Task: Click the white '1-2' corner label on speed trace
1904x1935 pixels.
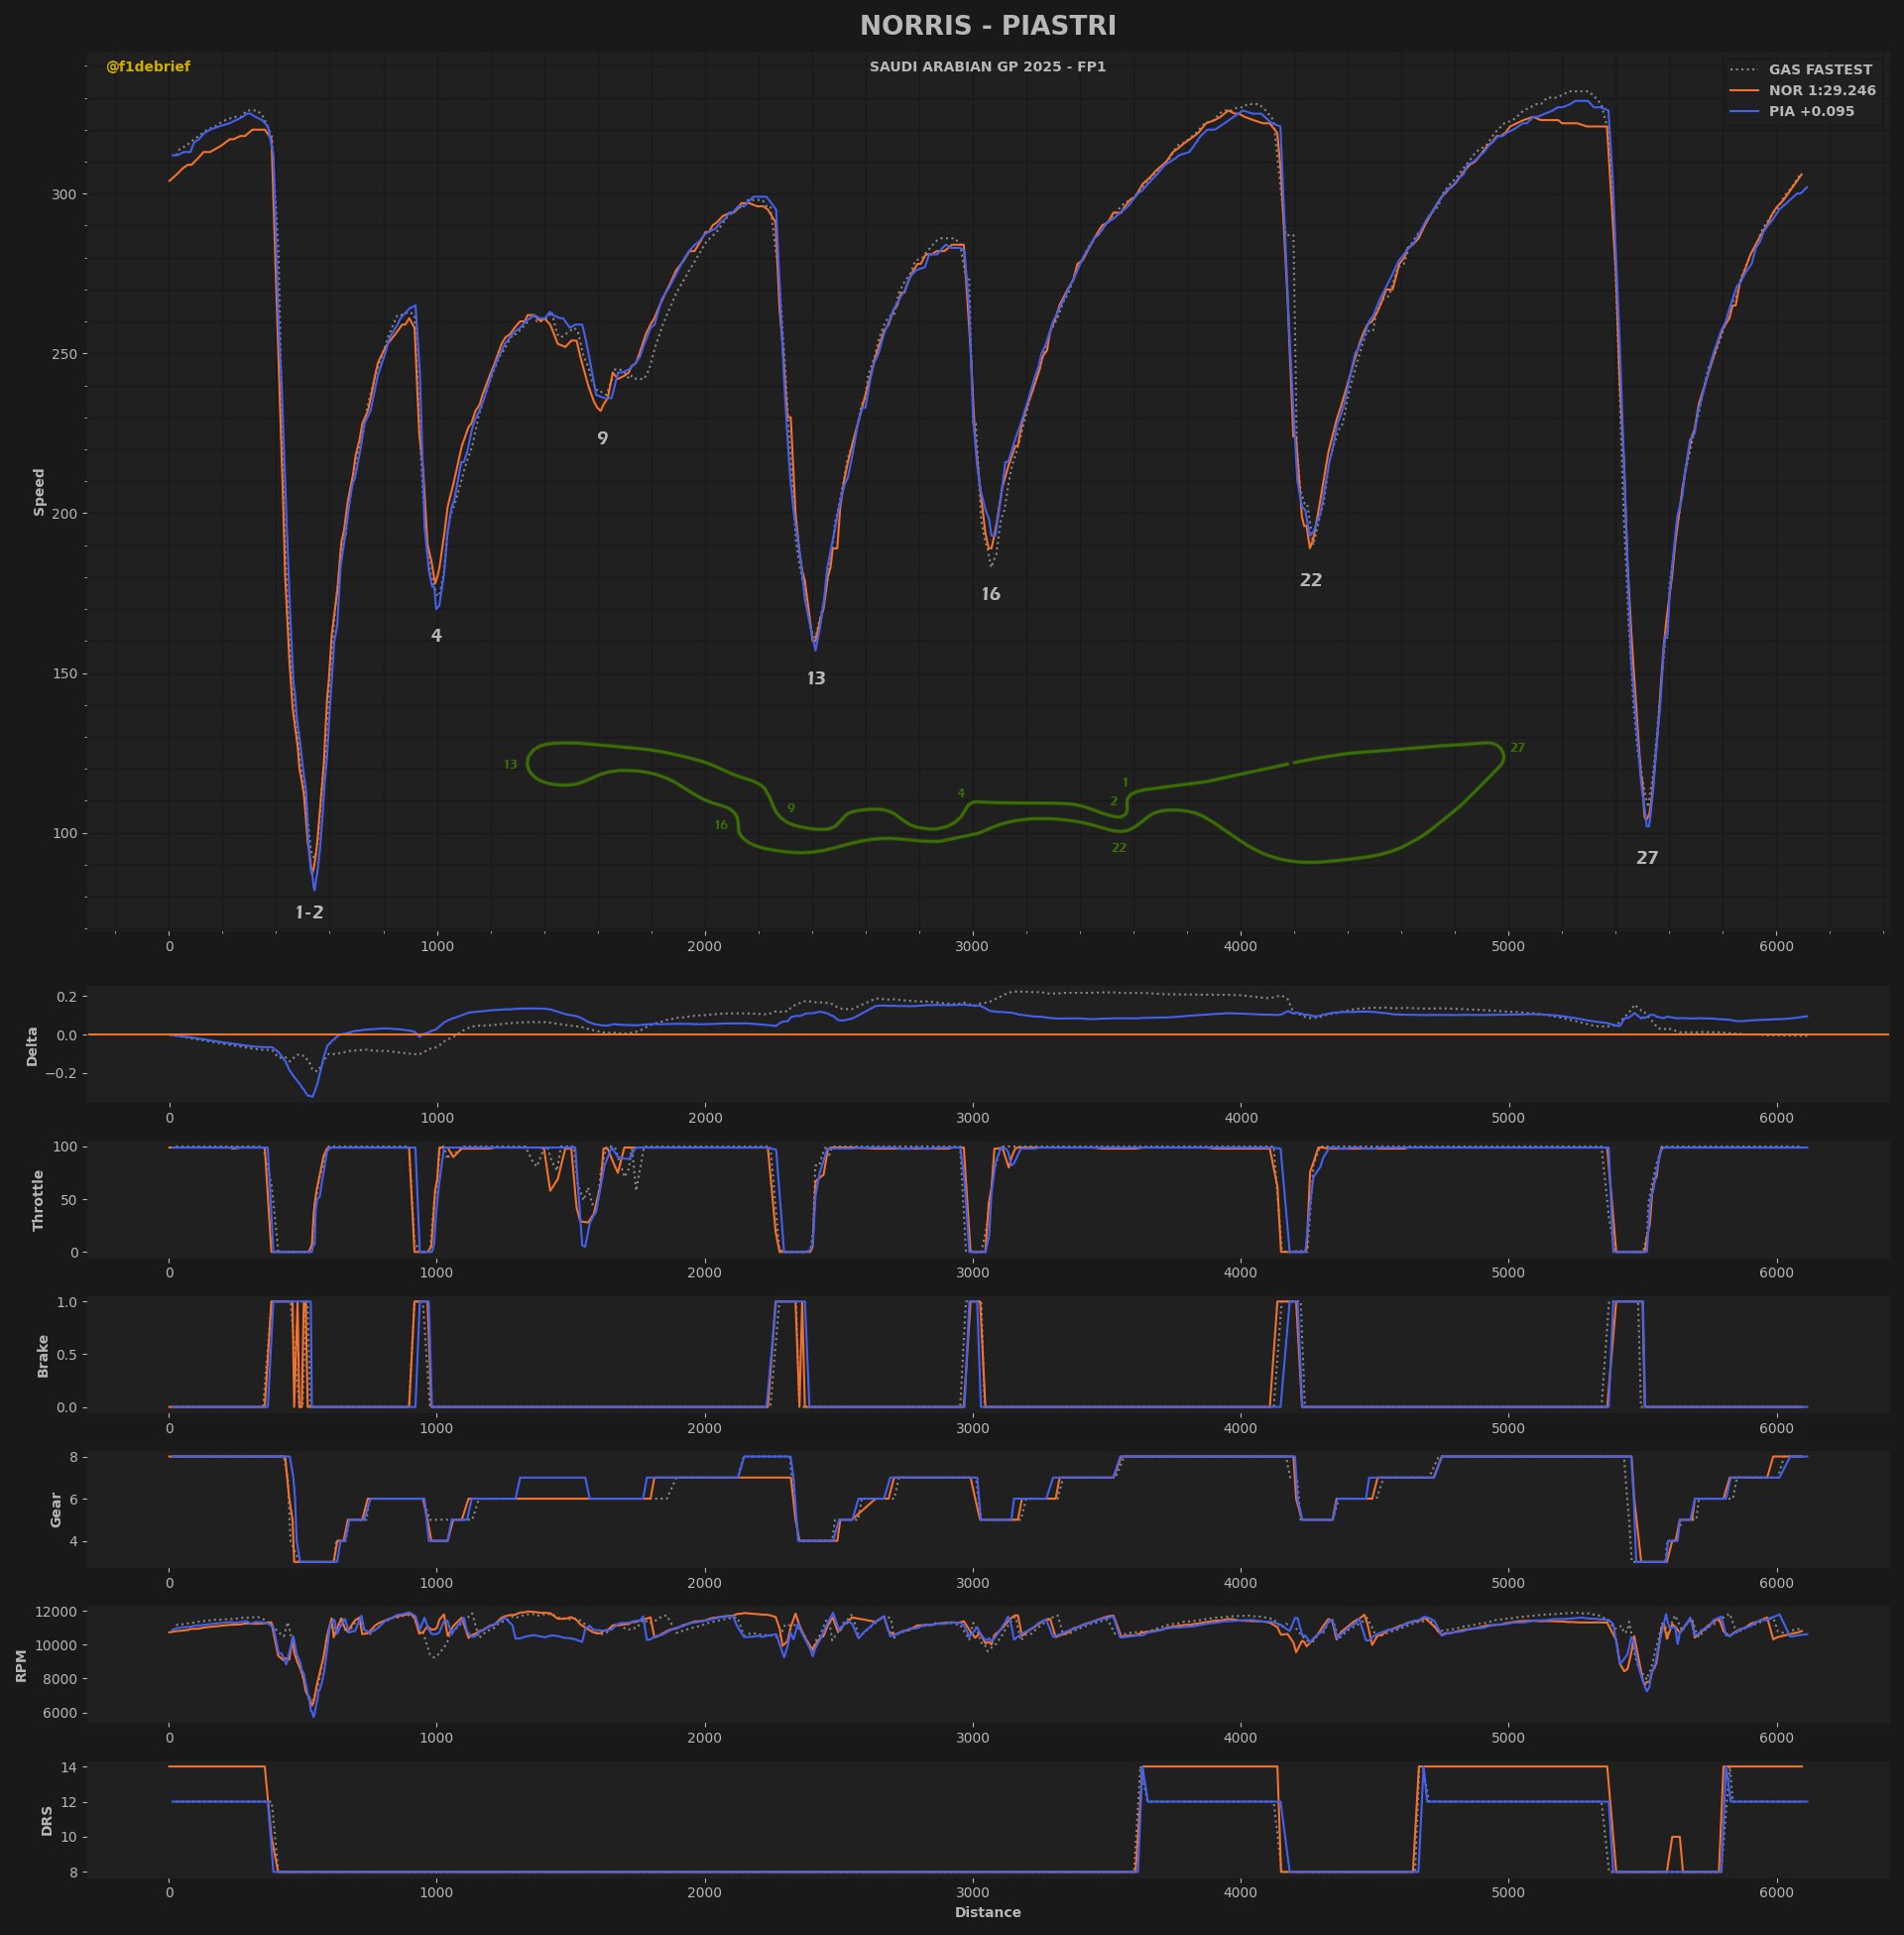Action: pyautogui.click(x=309, y=913)
